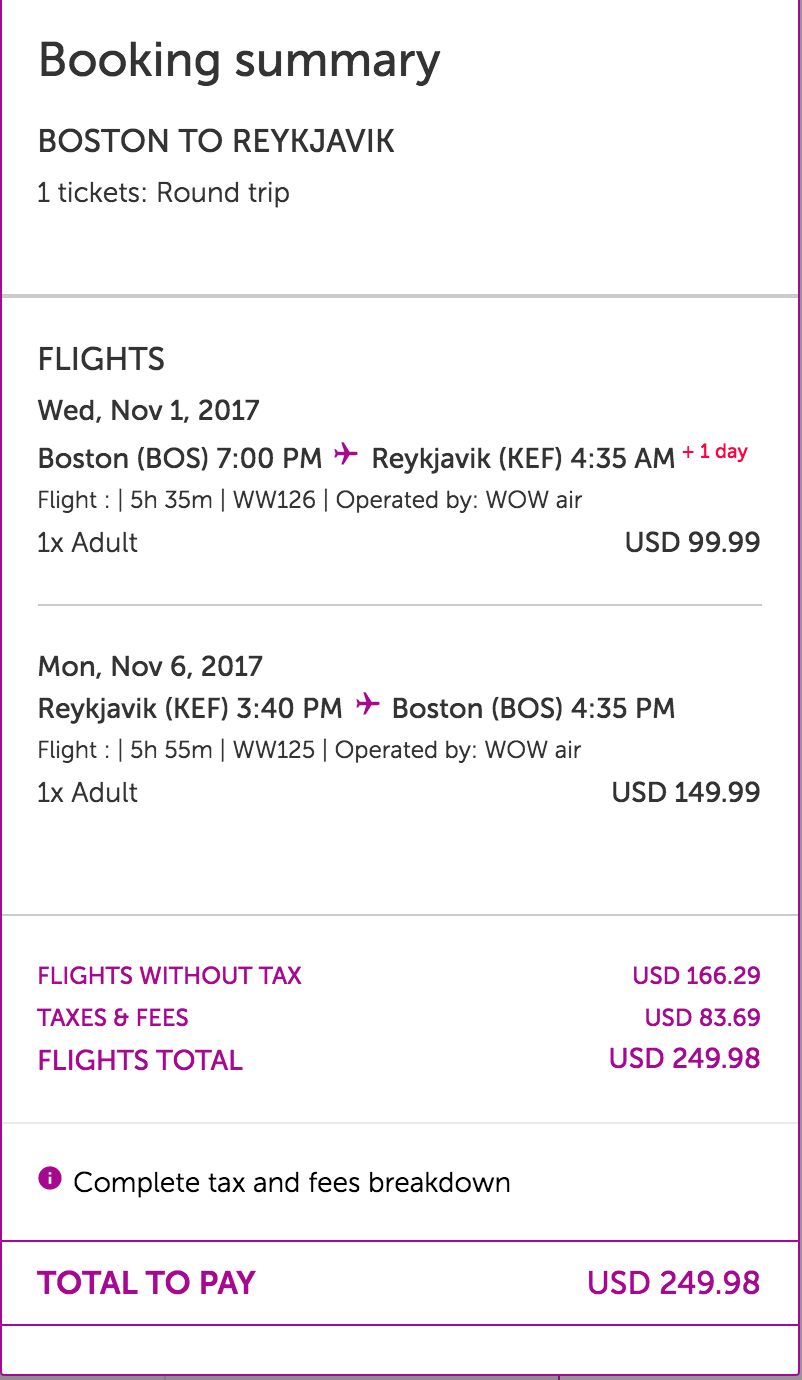Image resolution: width=802 pixels, height=1380 pixels.
Task: Click the FLIGHTS section header
Action: click(x=101, y=359)
